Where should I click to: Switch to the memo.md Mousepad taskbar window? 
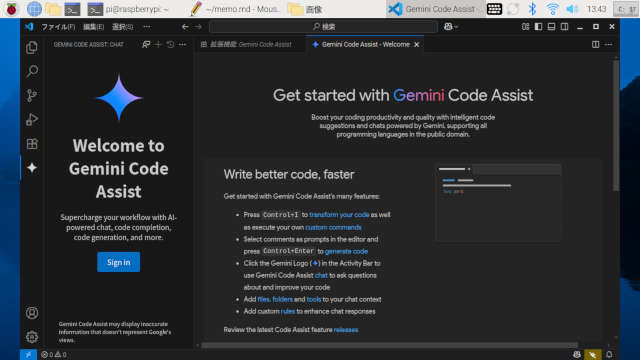click(x=235, y=9)
